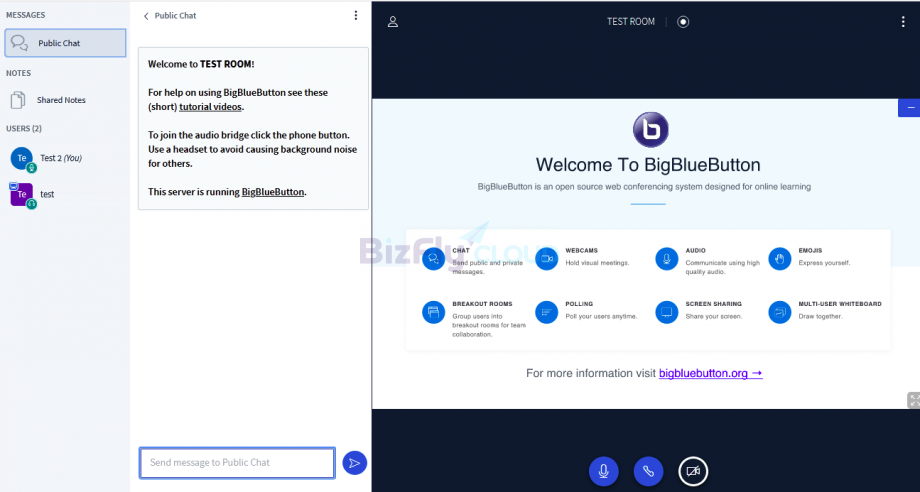Click the test user purple avatar
Viewport: 920px width, 492px height.
[22, 194]
